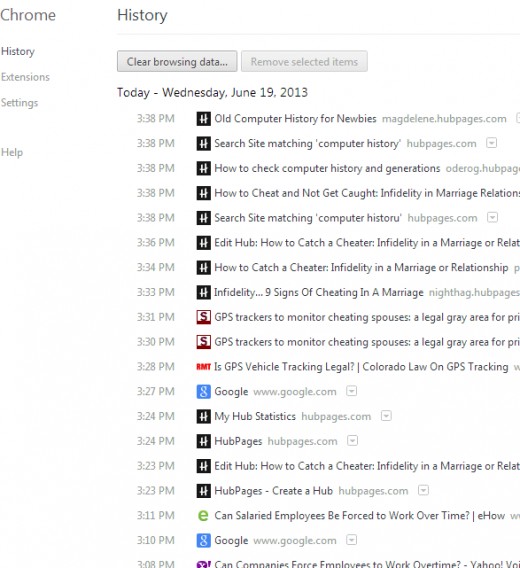Open the Can Salaried Employees Be Forced to Work link

coord(359,515)
